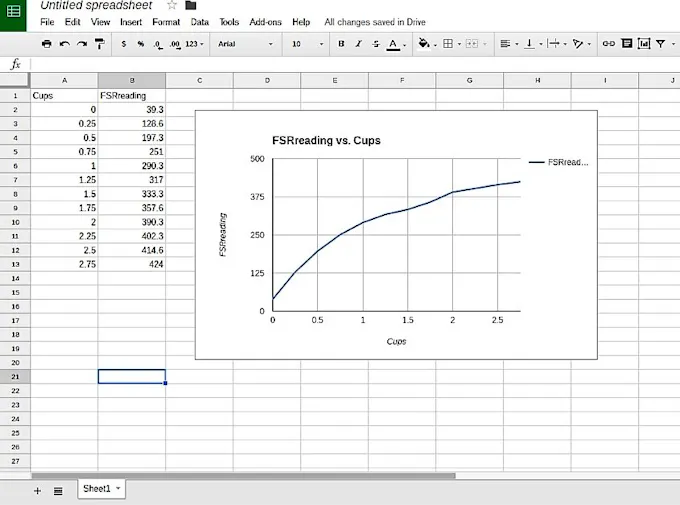Viewport: 680px width, 505px height.
Task: Select cell containing Cups
Action: (64, 95)
